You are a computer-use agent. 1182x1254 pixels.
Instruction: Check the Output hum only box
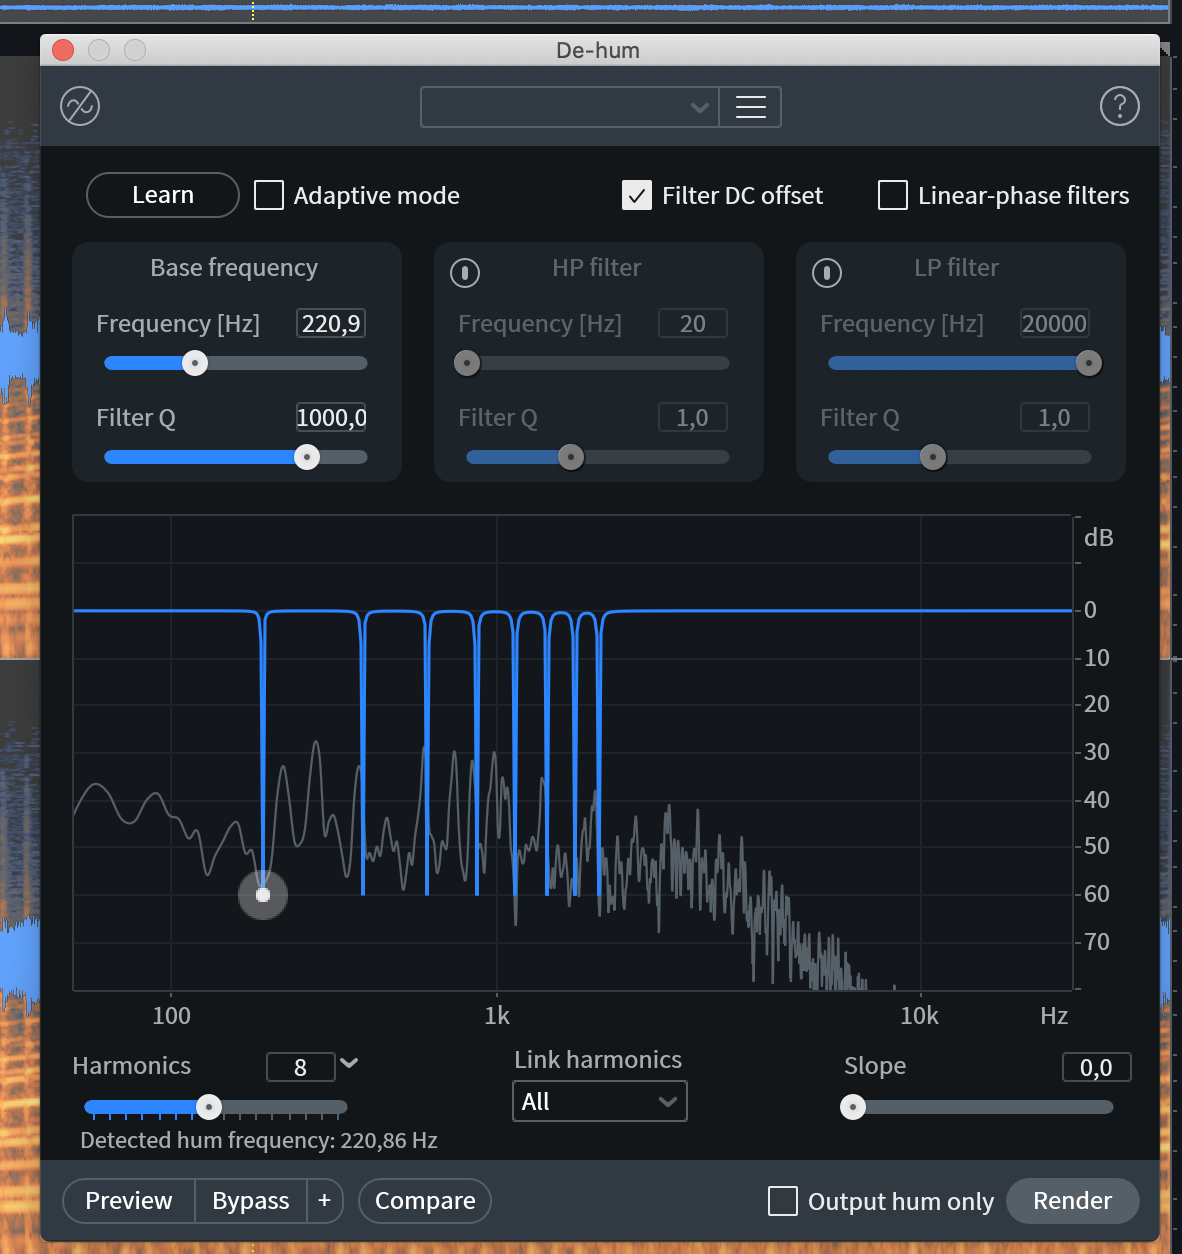[x=783, y=1201]
